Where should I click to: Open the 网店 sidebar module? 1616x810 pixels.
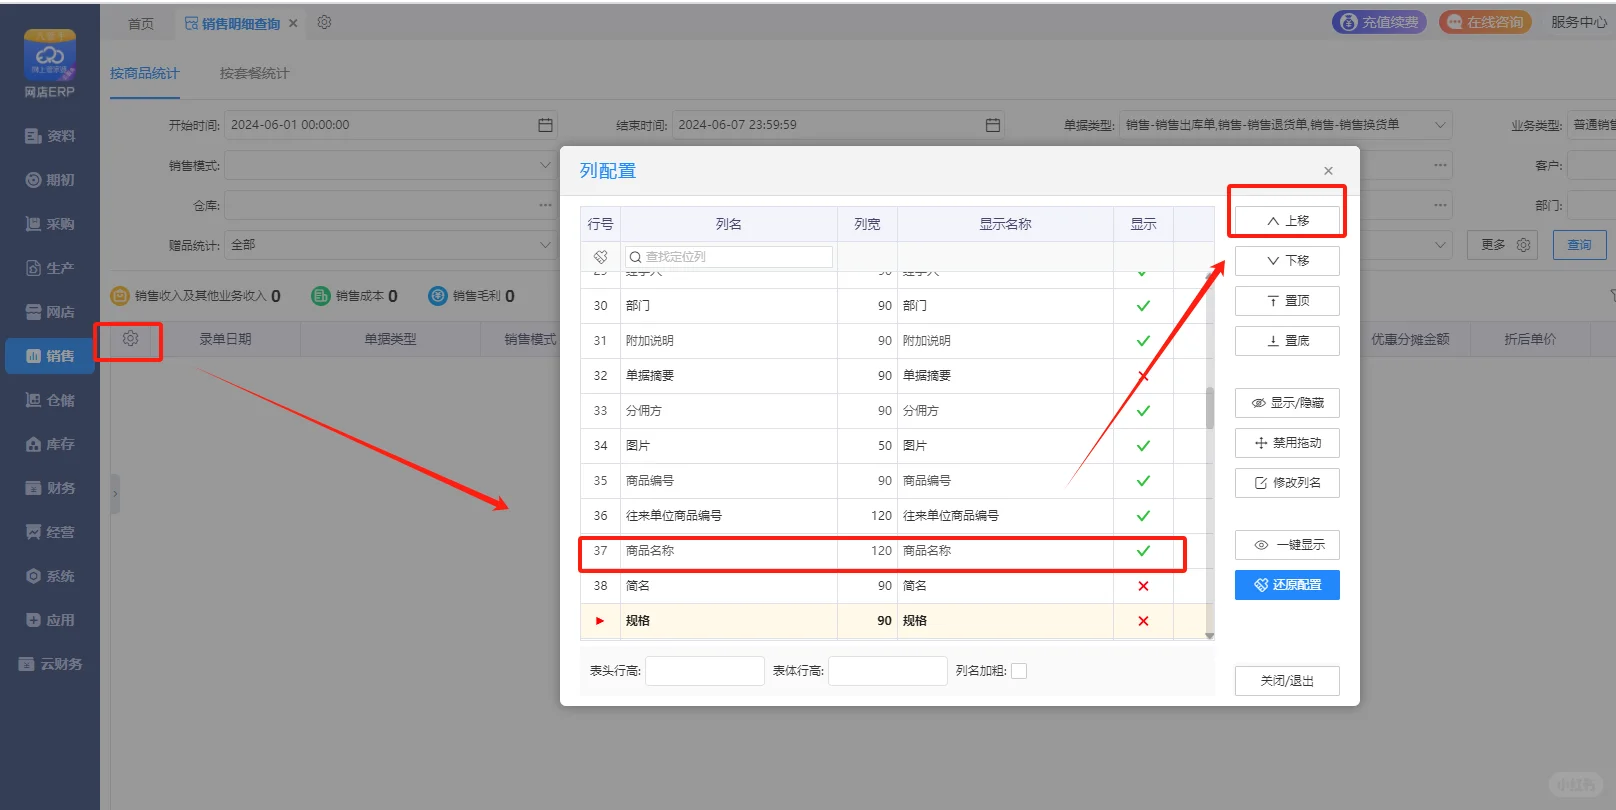click(x=50, y=312)
